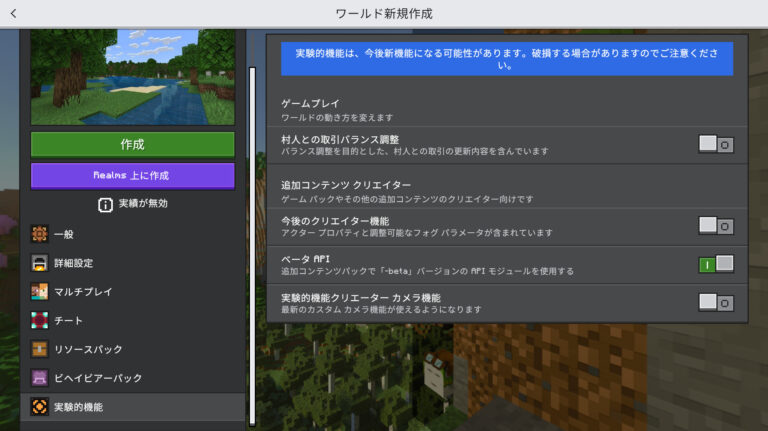Click the ビヘイビアーパック icon

(40, 378)
